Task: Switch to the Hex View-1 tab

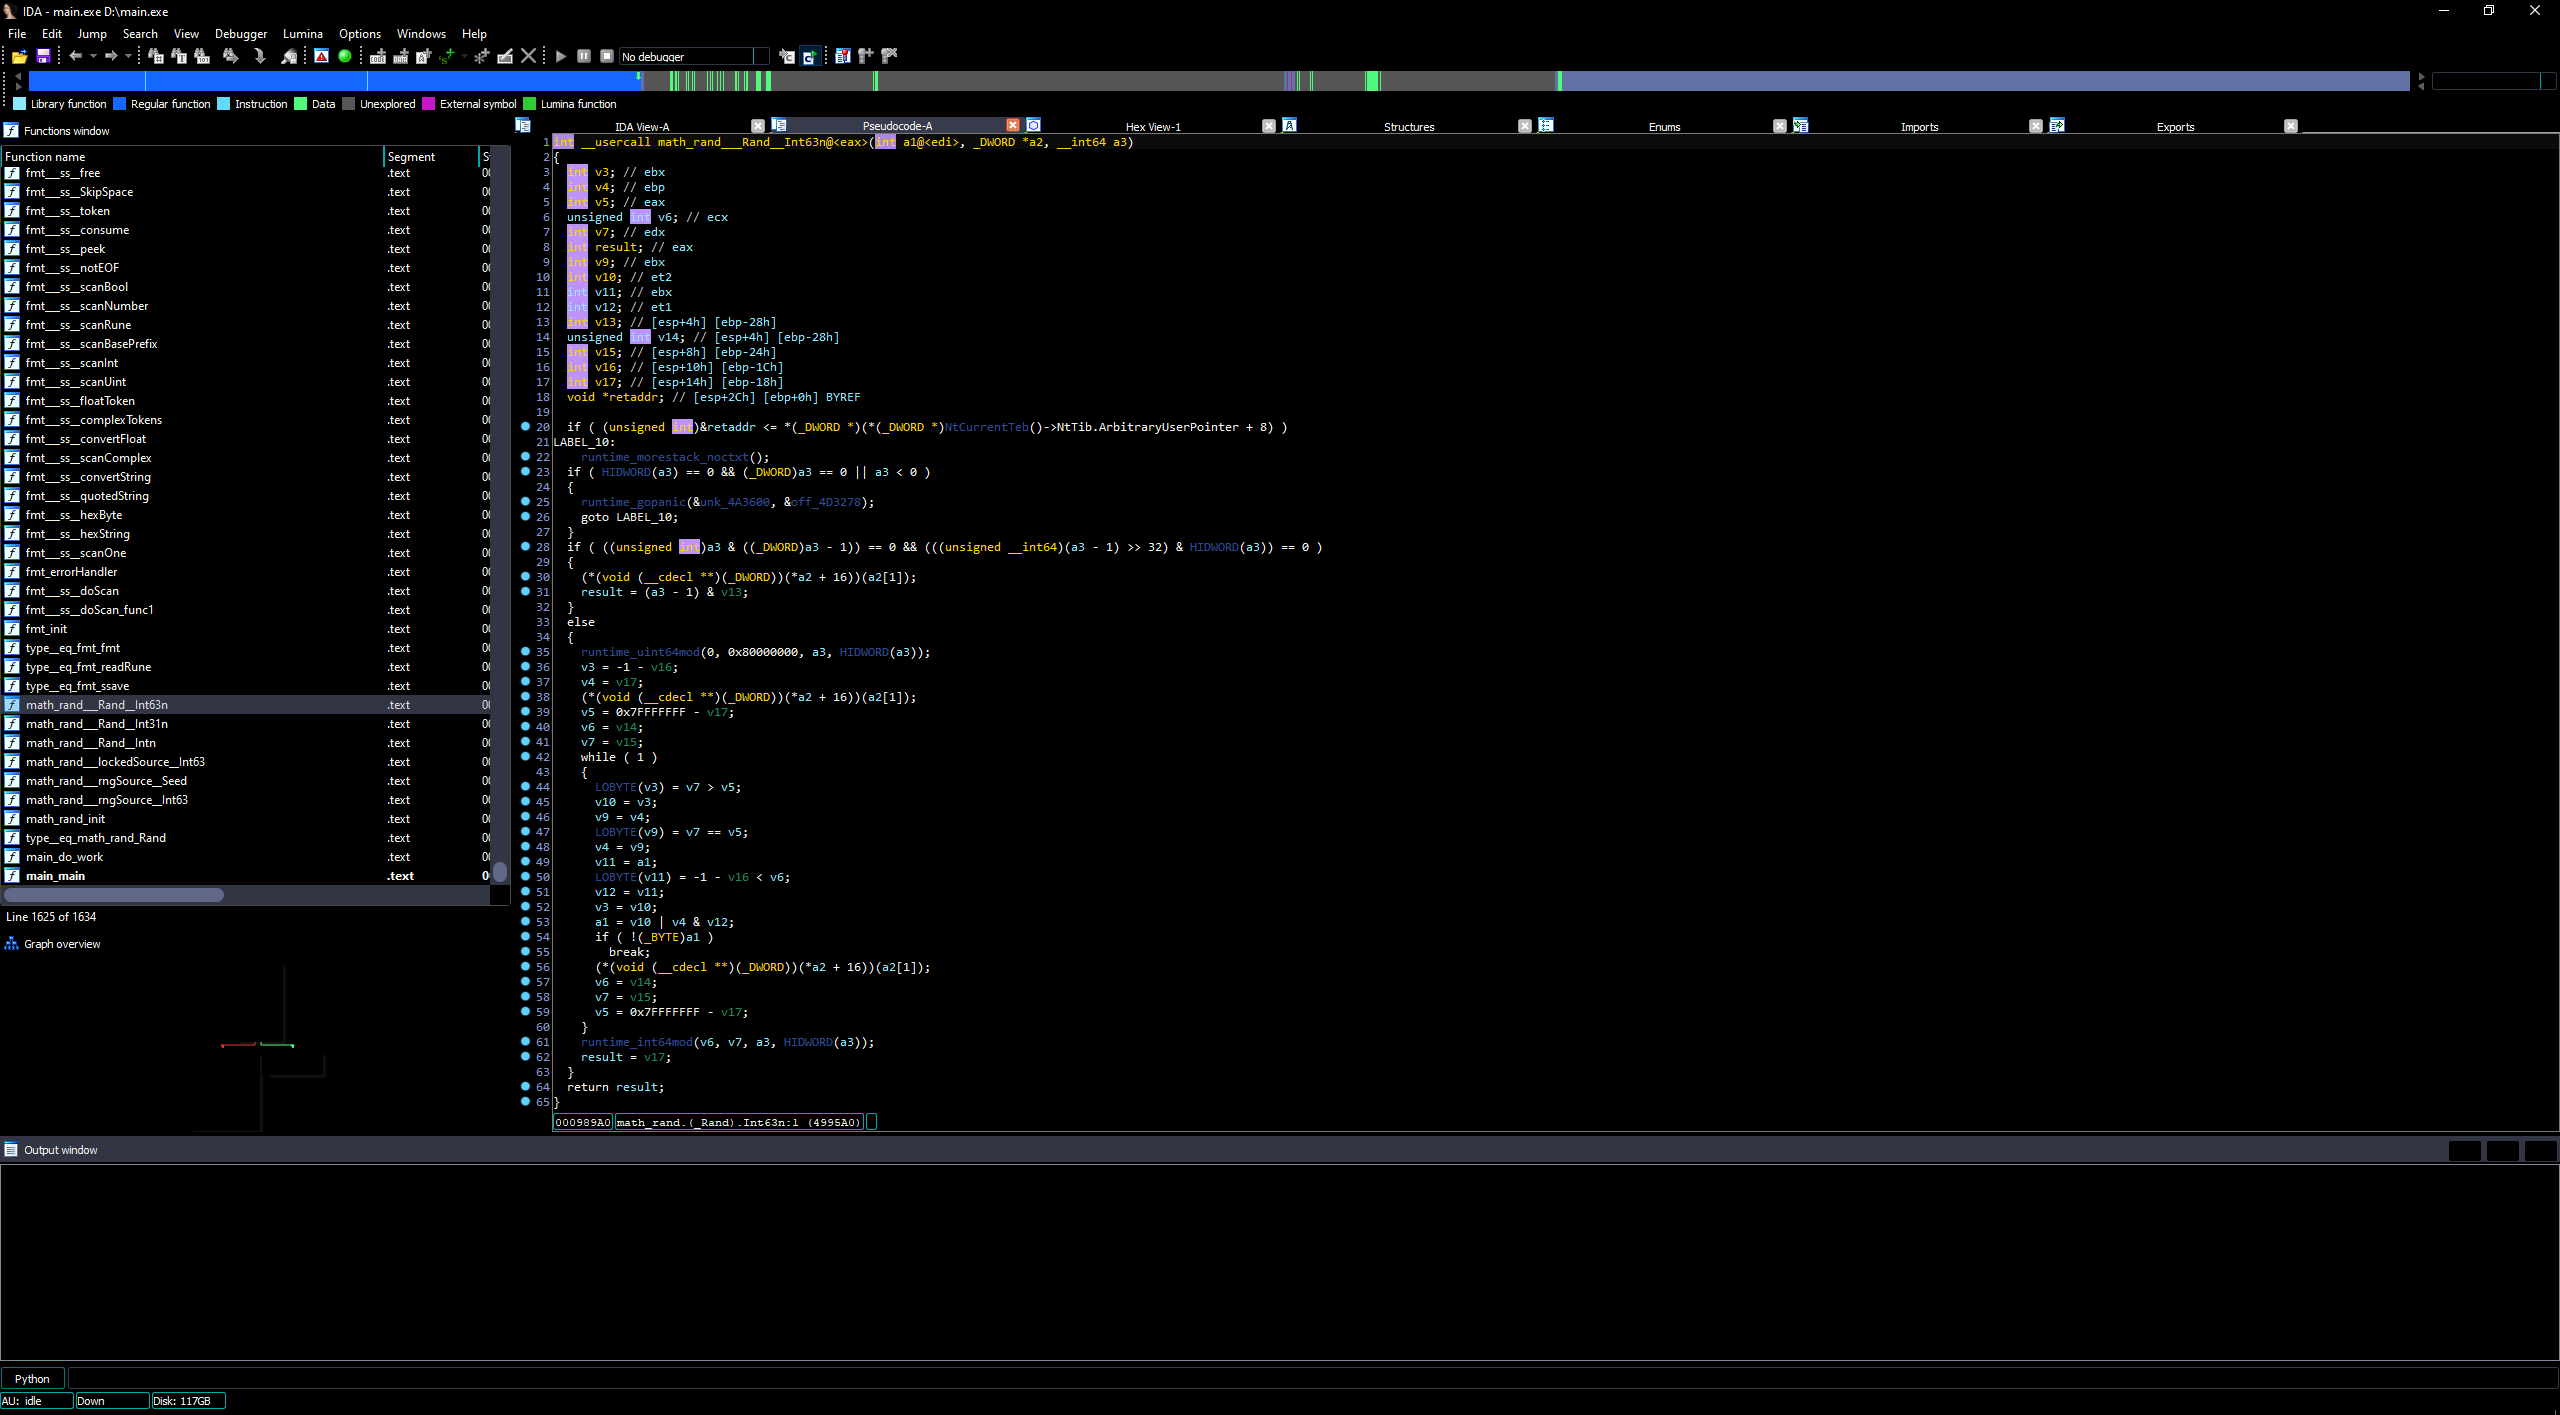Action: click(x=1152, y=127)
